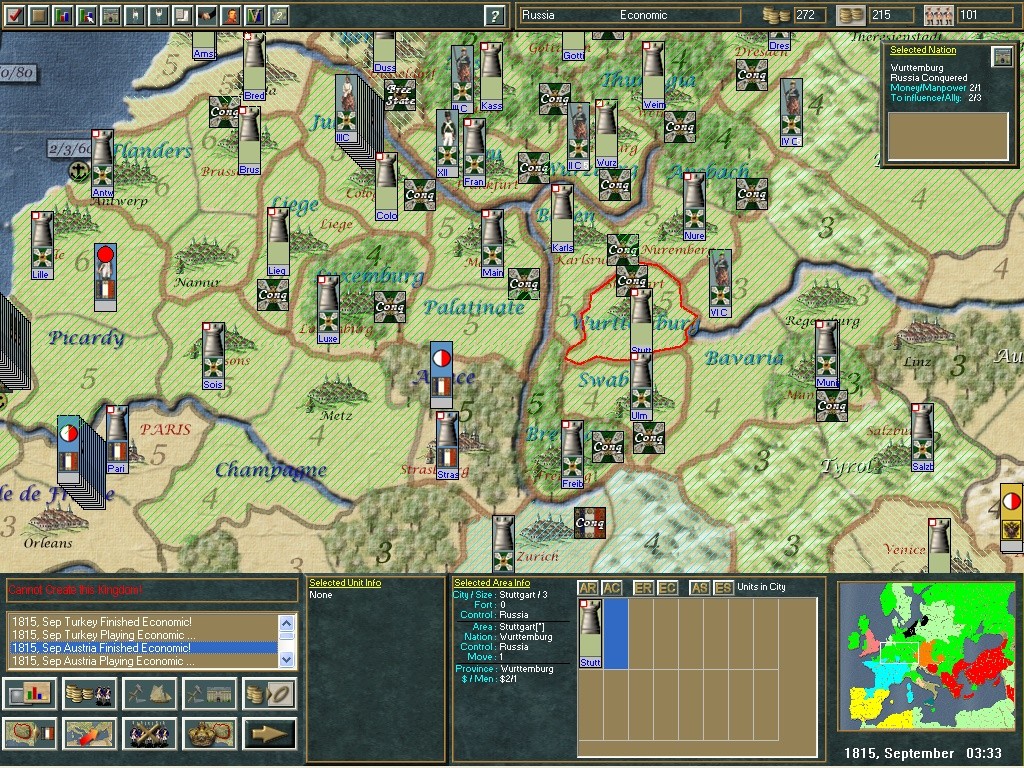Select the French unit in Alsace
Screen dimensions: 1024x768
[441, 376]
